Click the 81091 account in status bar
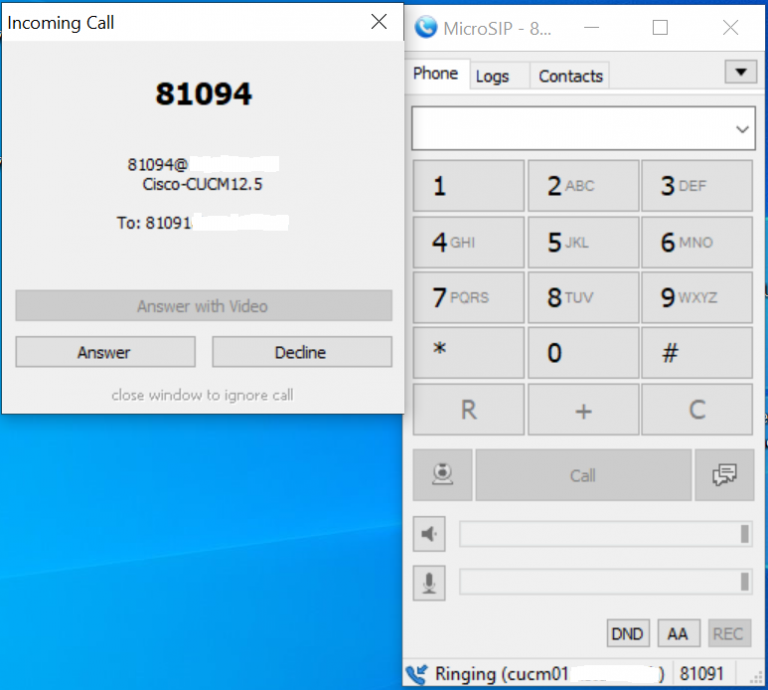 (701, 673)
